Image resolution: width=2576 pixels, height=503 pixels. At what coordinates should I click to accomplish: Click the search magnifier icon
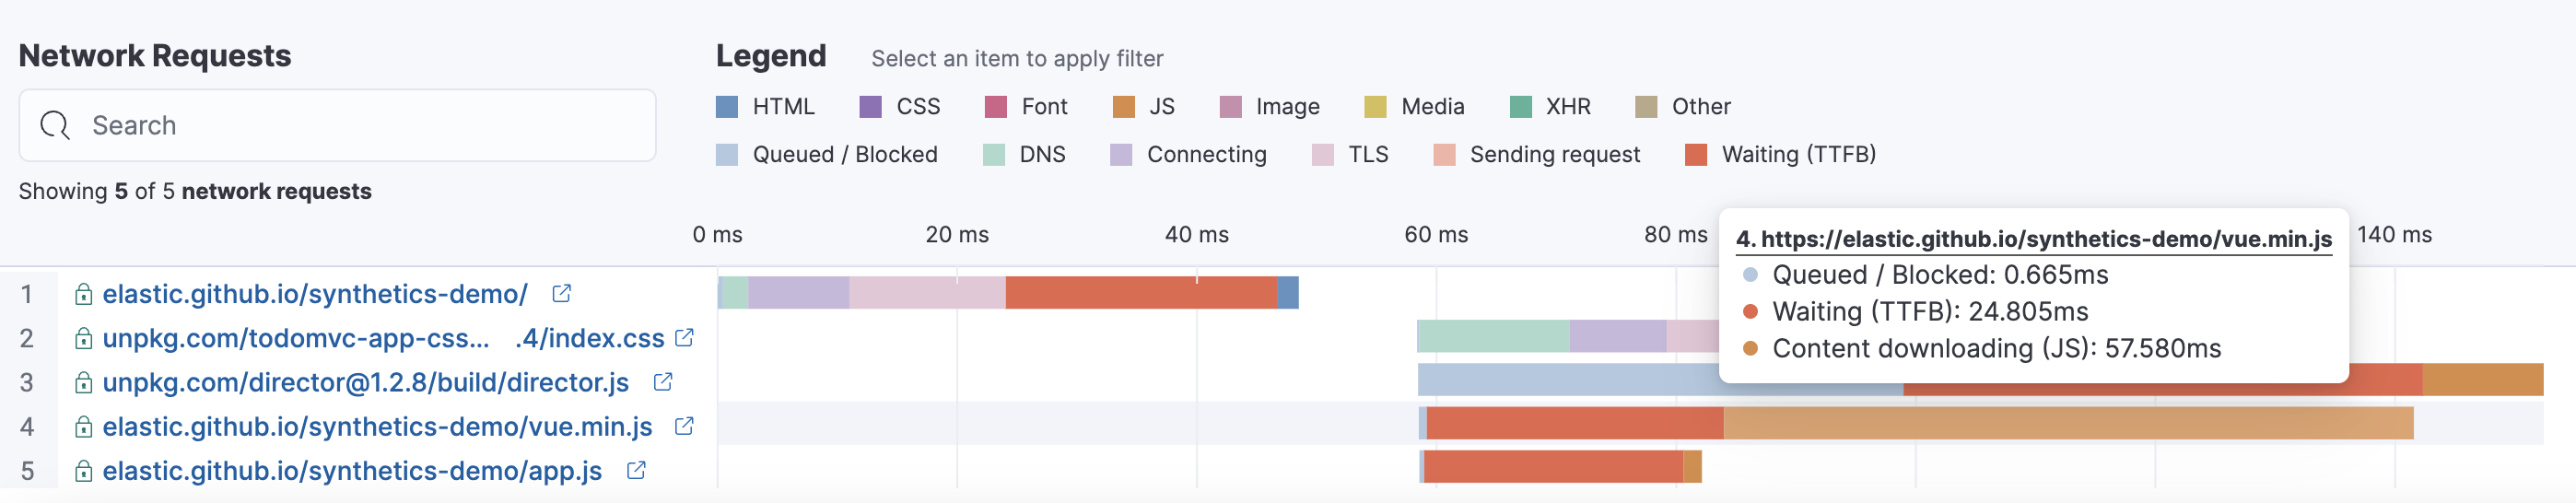pos(55,125)
